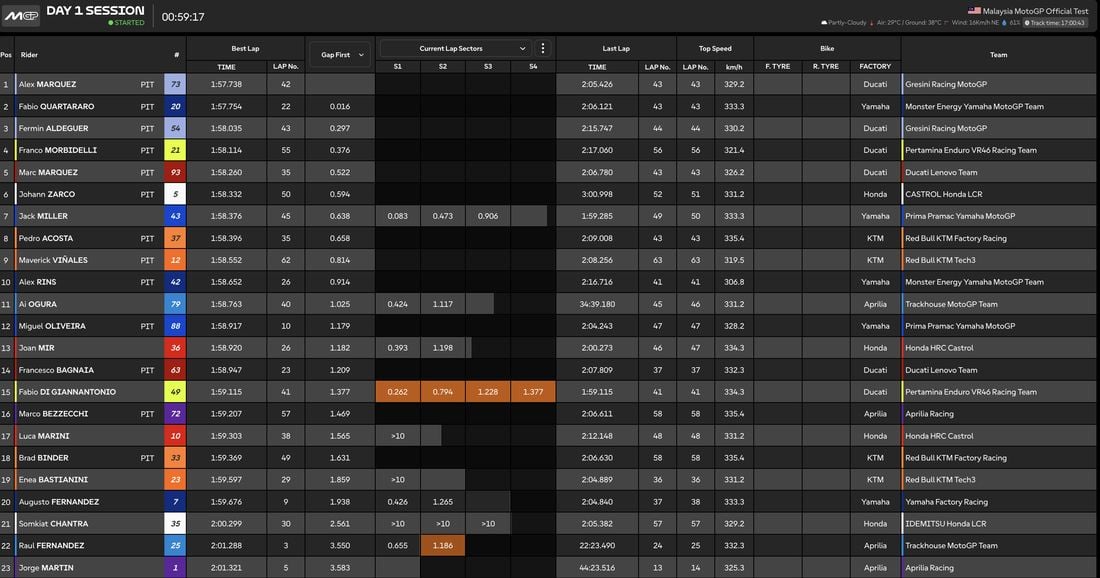Open the Gap First dropdown
The height and width of the screenshot is (578, 1100).
click(340, 55)
